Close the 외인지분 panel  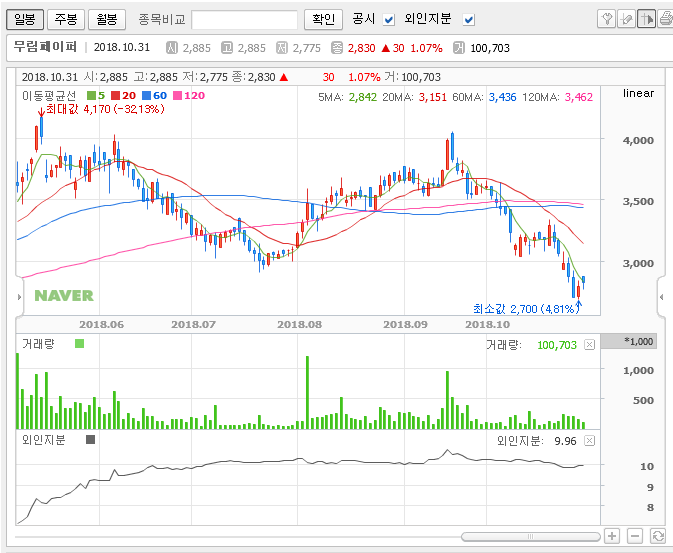[590, 441]
